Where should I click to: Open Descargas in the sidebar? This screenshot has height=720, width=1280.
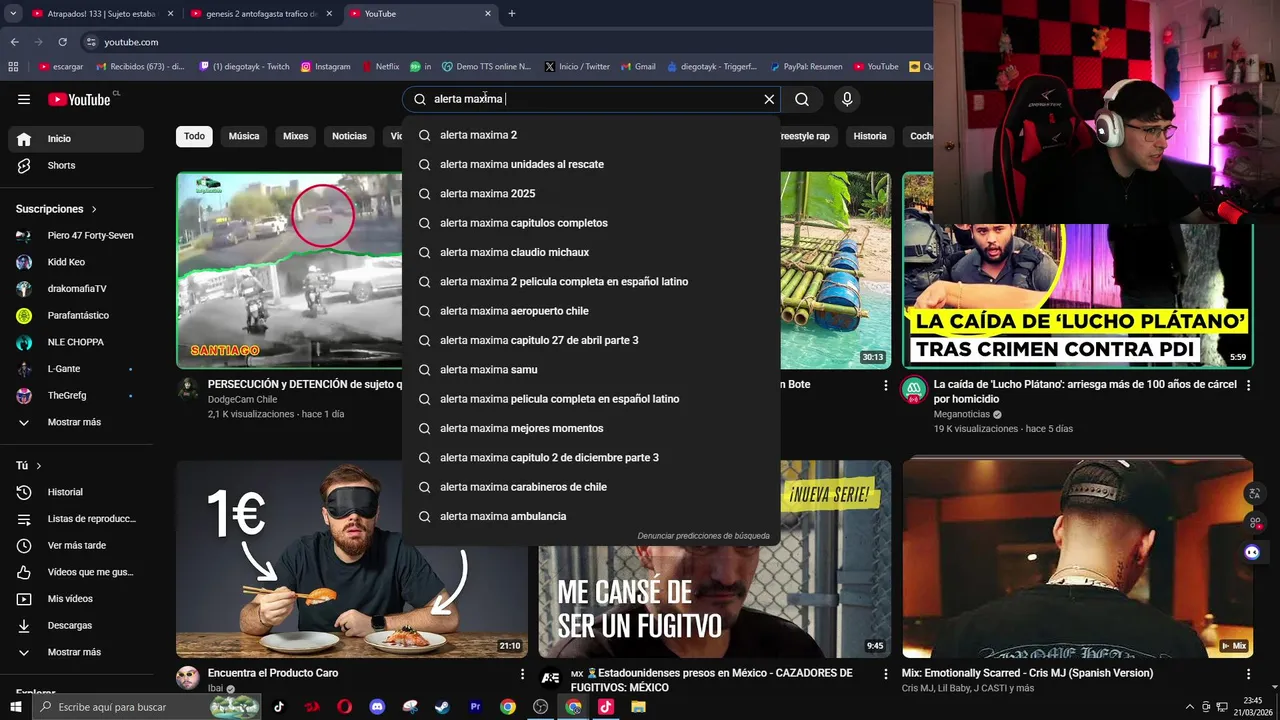click(x=76, y=625)
